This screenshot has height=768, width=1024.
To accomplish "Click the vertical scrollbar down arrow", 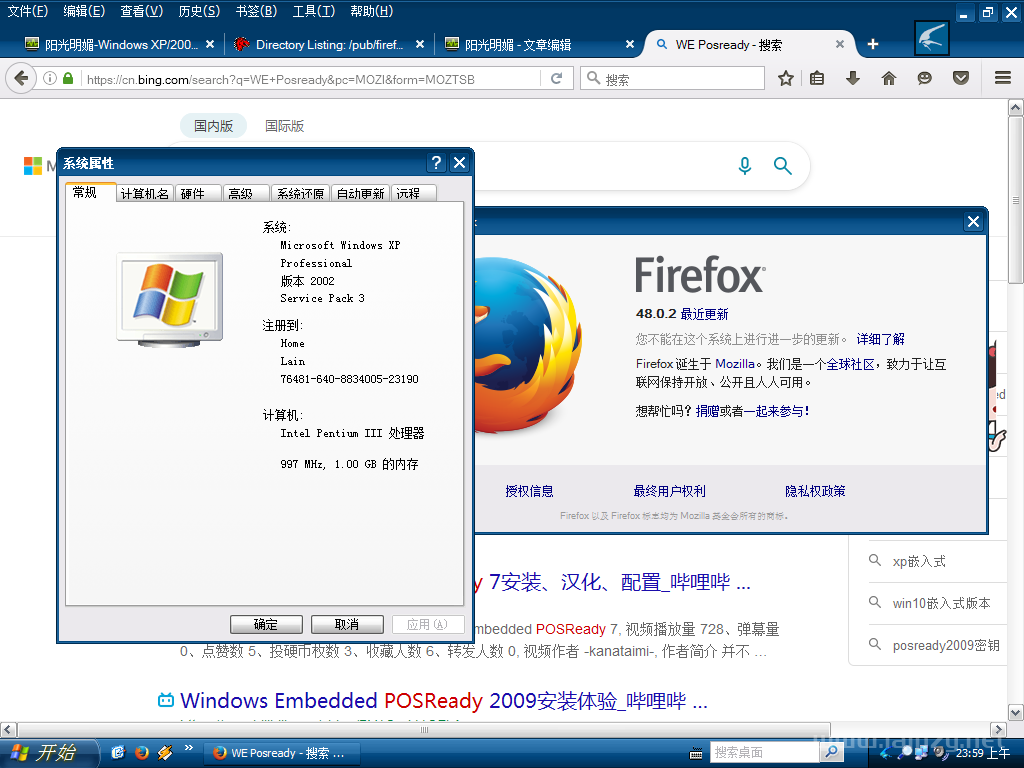I will (x=1016, y=712).
